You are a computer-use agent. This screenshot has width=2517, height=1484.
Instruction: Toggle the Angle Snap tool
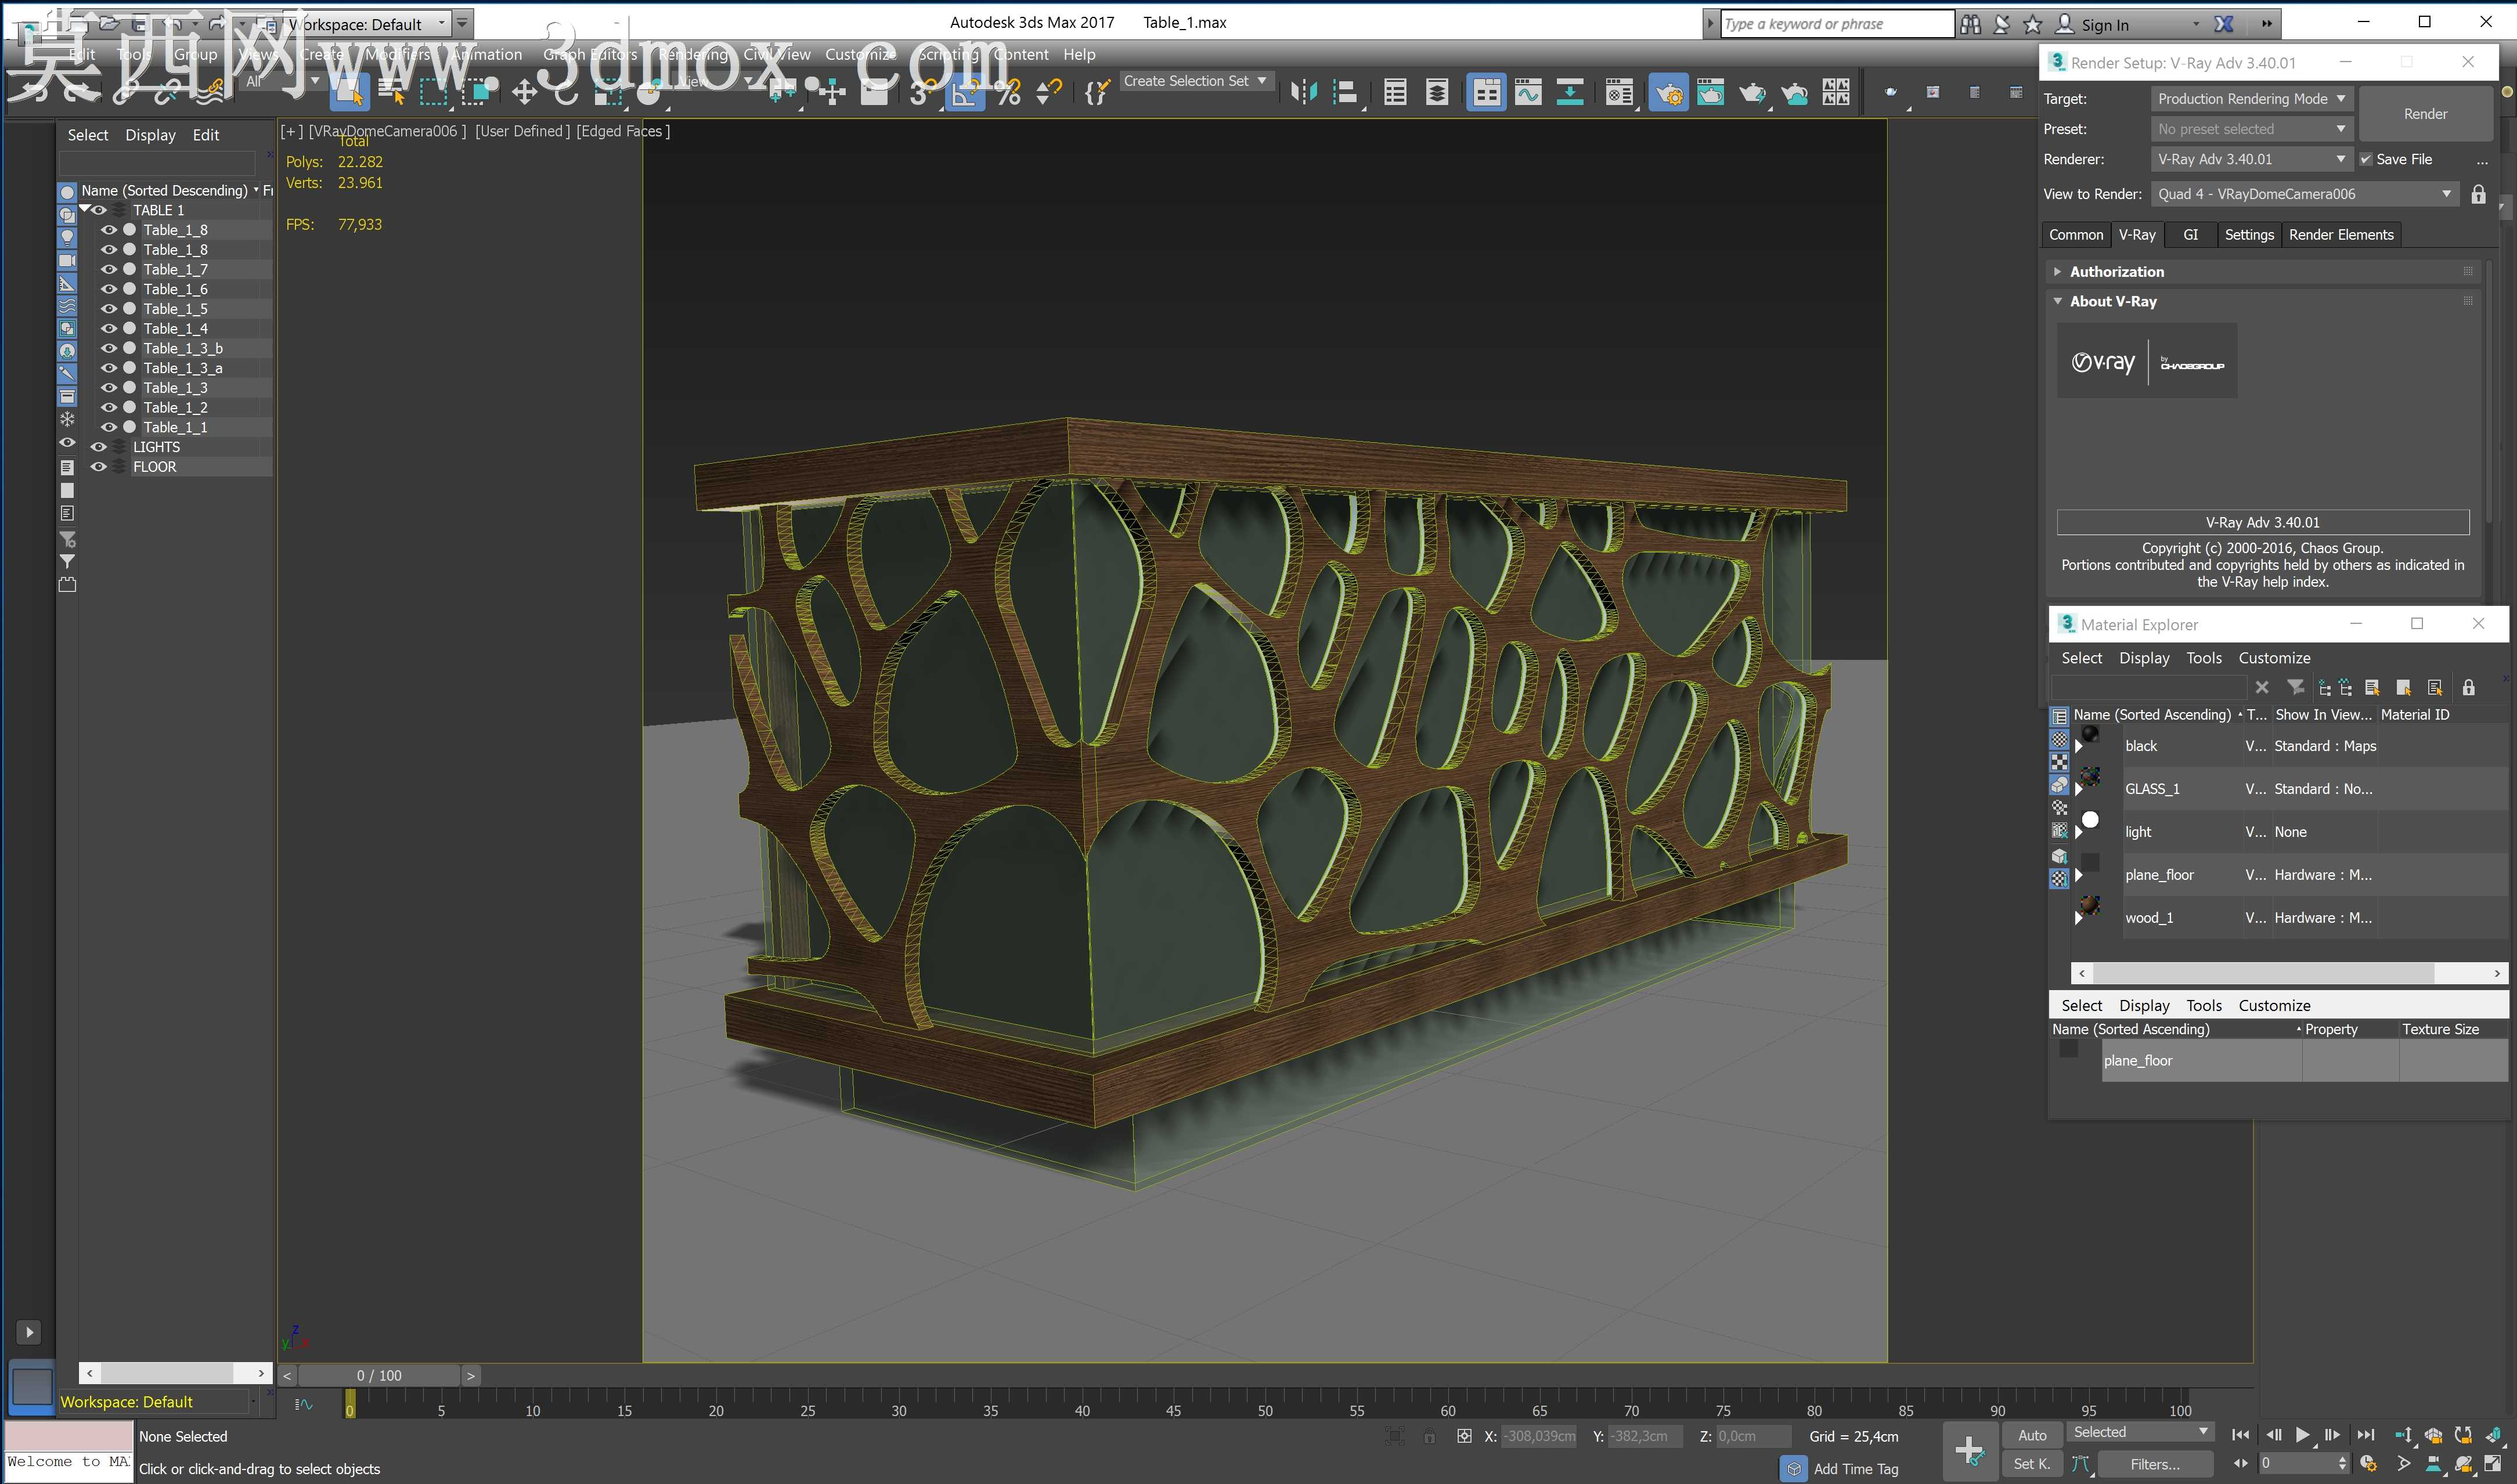click(964, 93)
